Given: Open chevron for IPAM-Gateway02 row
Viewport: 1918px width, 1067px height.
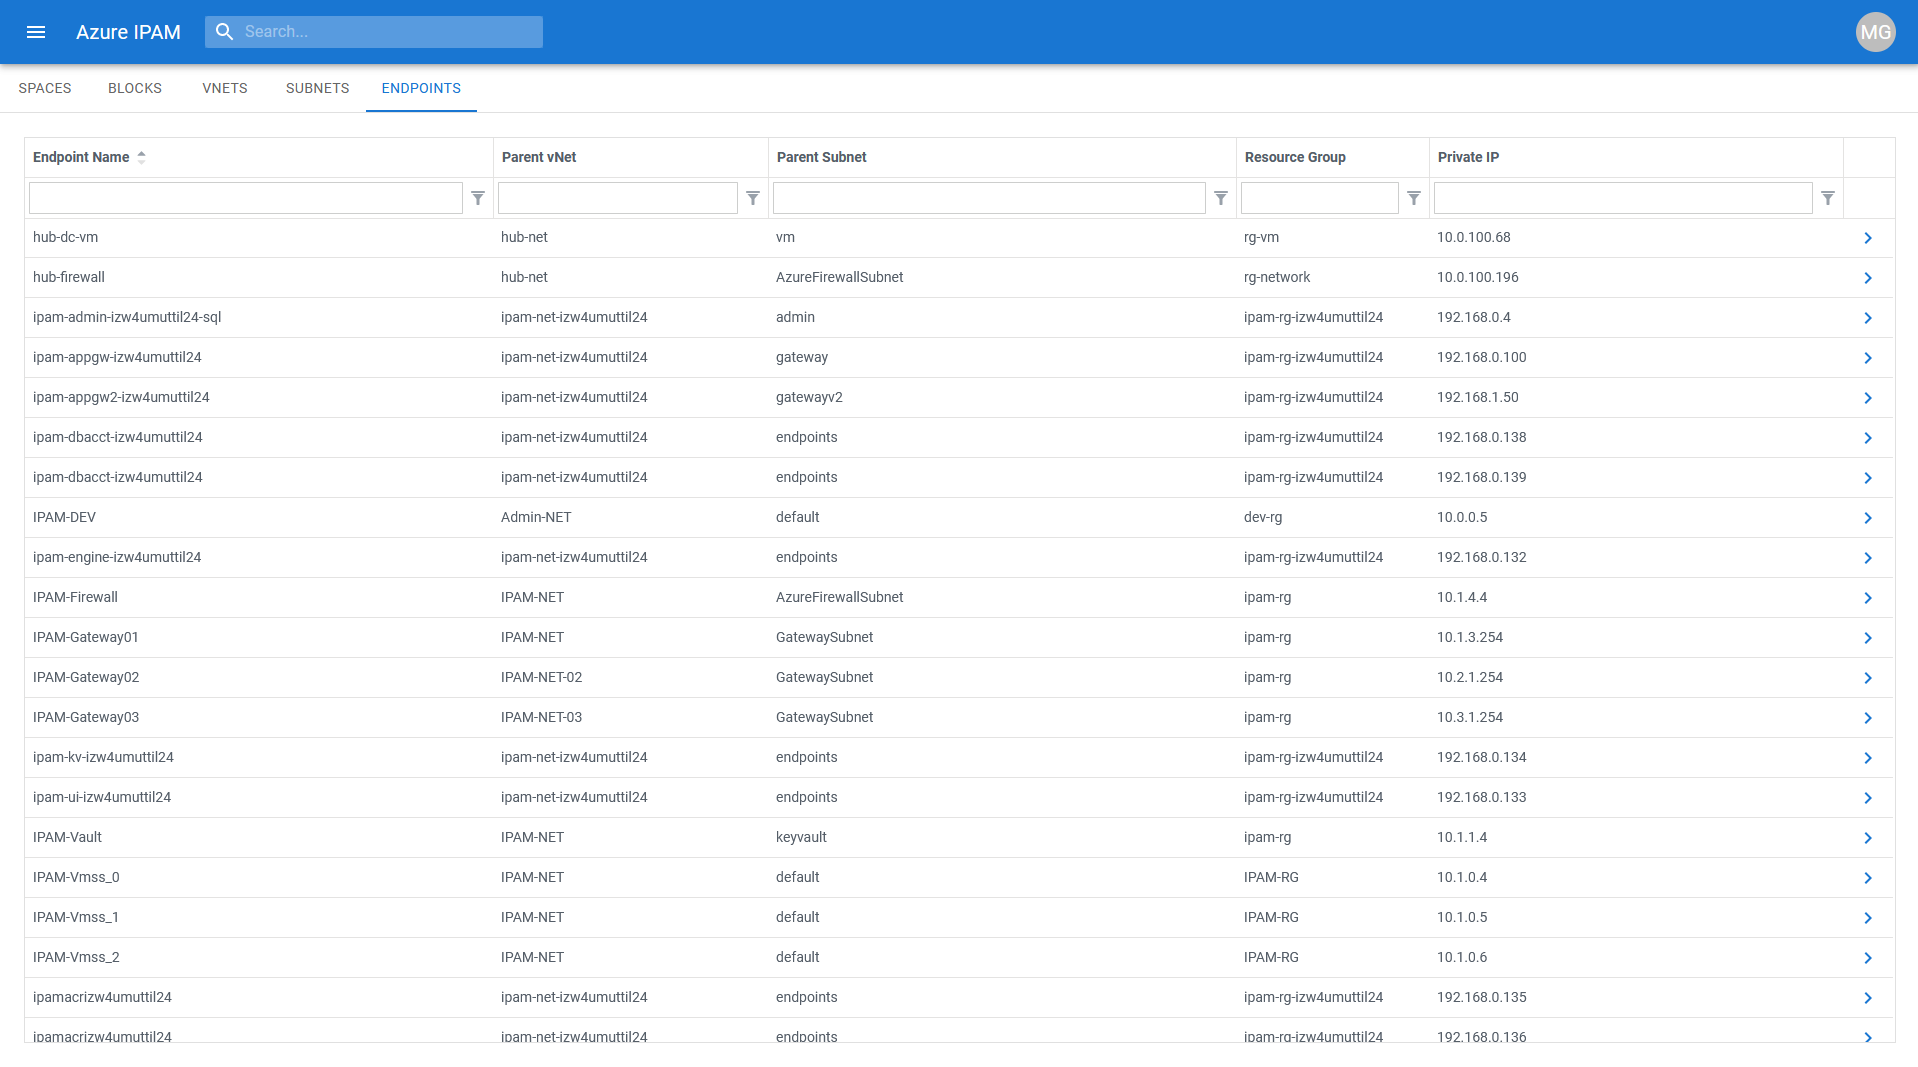Looking at the screenshot, I should pyautogui.click(x=1868, y=678).
